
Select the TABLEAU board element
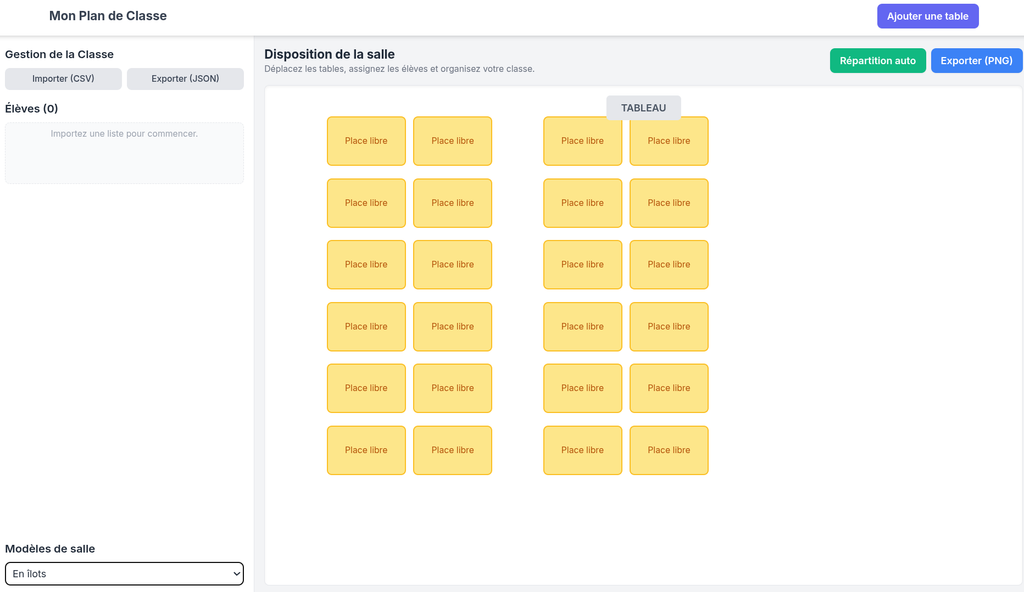coord(643,107)
